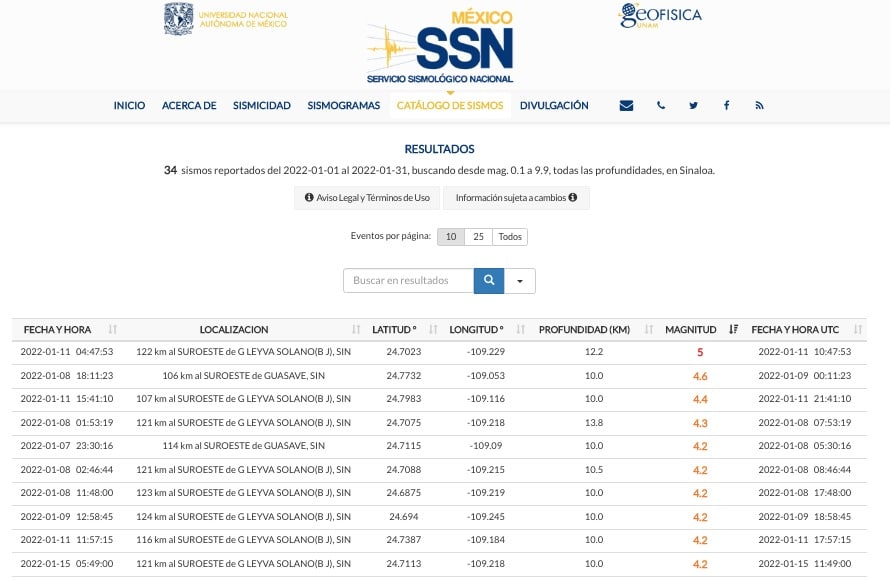Click depth value 10.5
890x580 pixels.
click(x=594, y=470)
